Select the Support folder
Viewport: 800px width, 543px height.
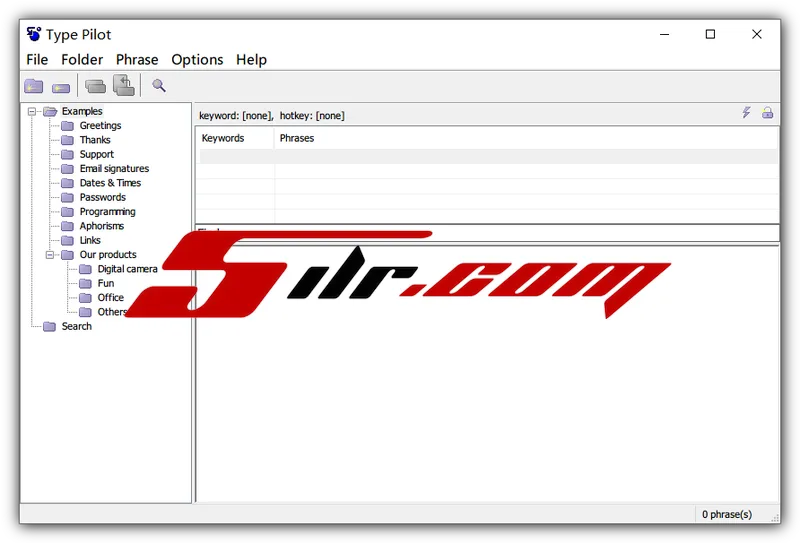tap(97, 154)
